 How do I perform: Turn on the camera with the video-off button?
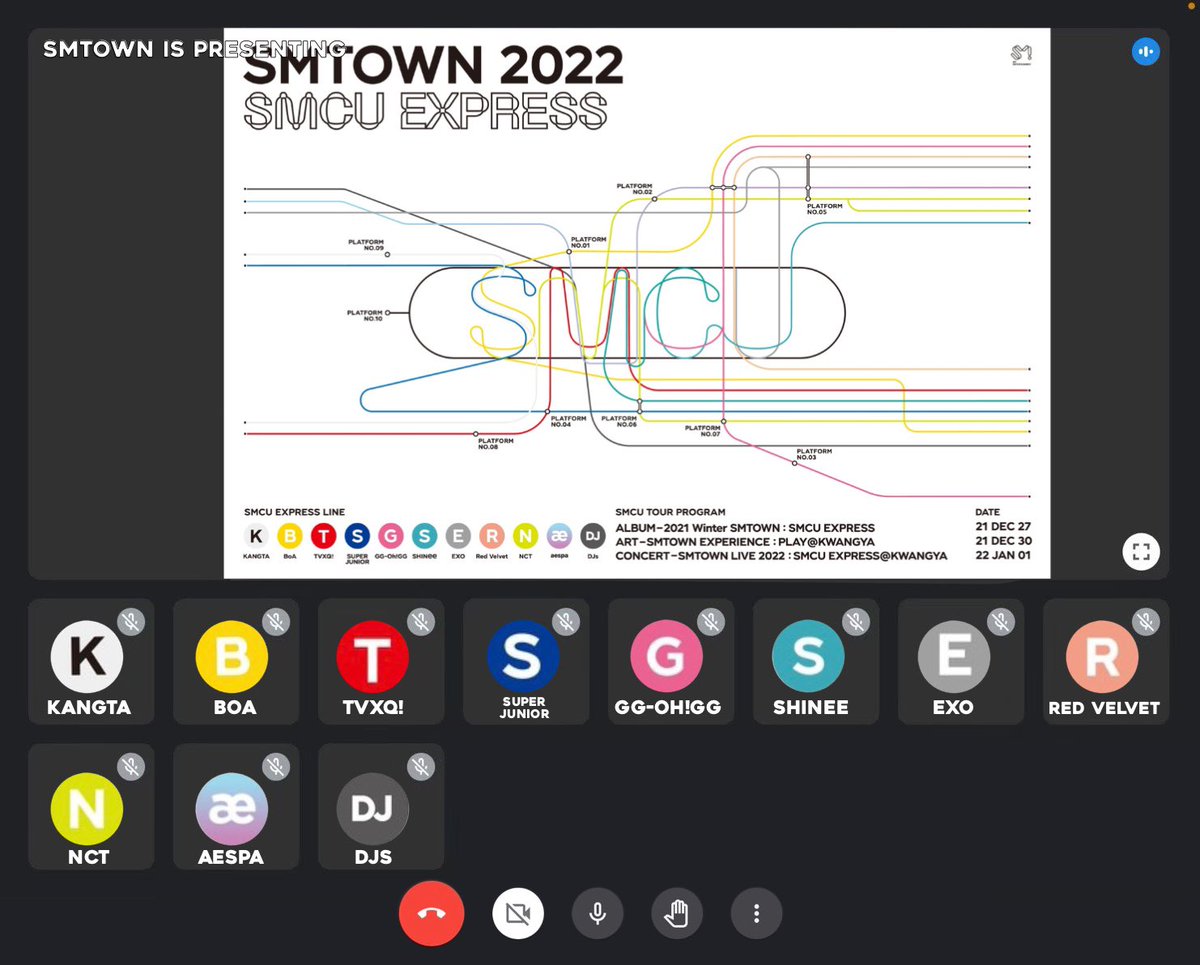click(x=518, y=913)
